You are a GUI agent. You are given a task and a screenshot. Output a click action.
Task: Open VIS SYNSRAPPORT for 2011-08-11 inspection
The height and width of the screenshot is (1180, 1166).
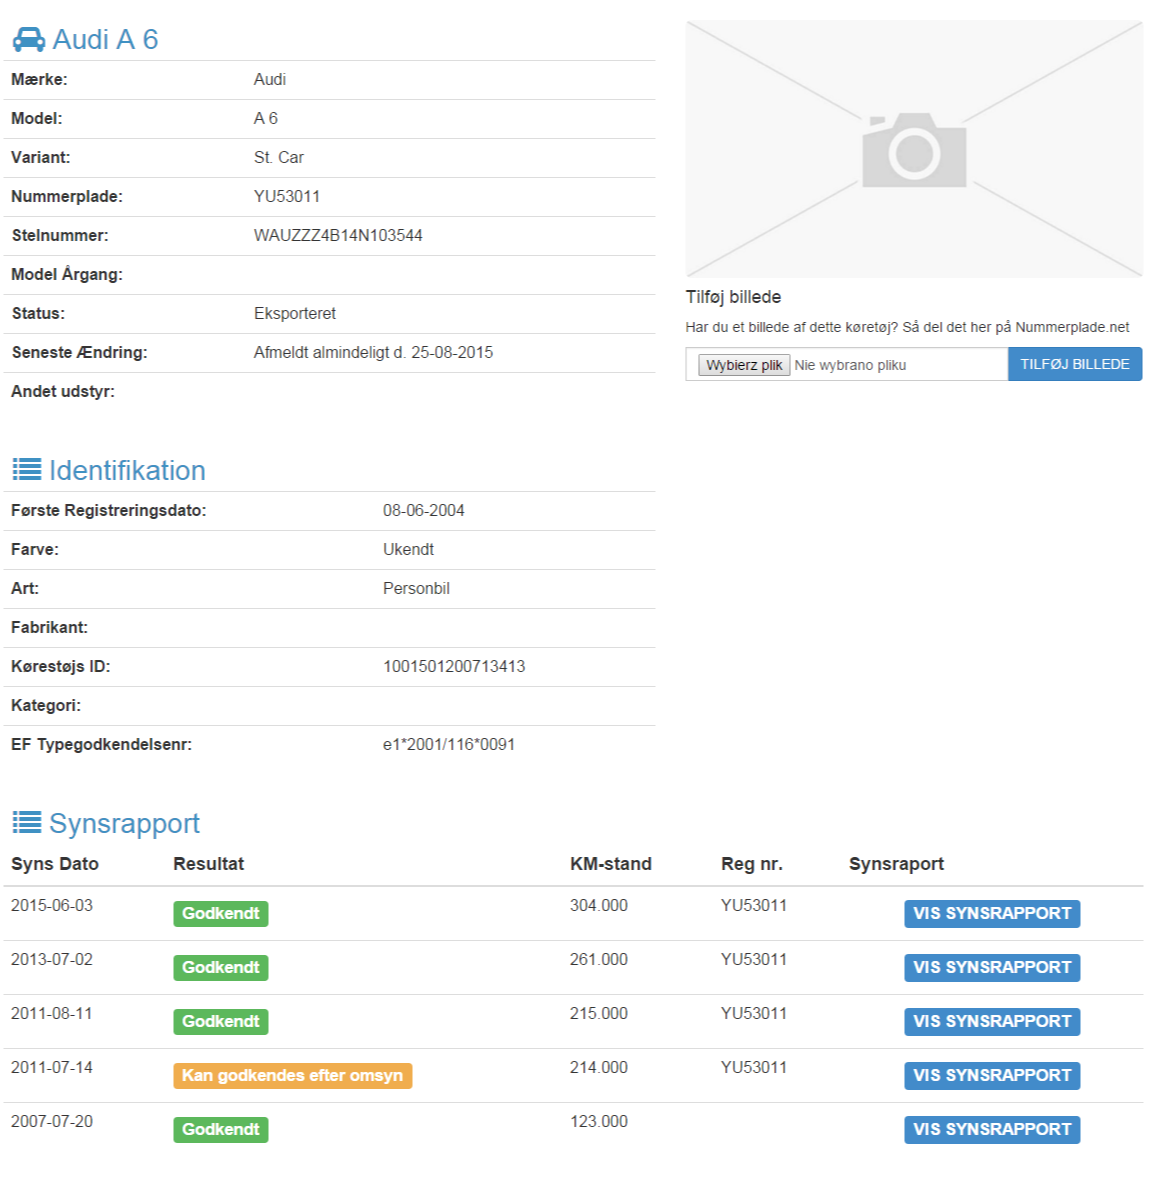[991, 1022]
